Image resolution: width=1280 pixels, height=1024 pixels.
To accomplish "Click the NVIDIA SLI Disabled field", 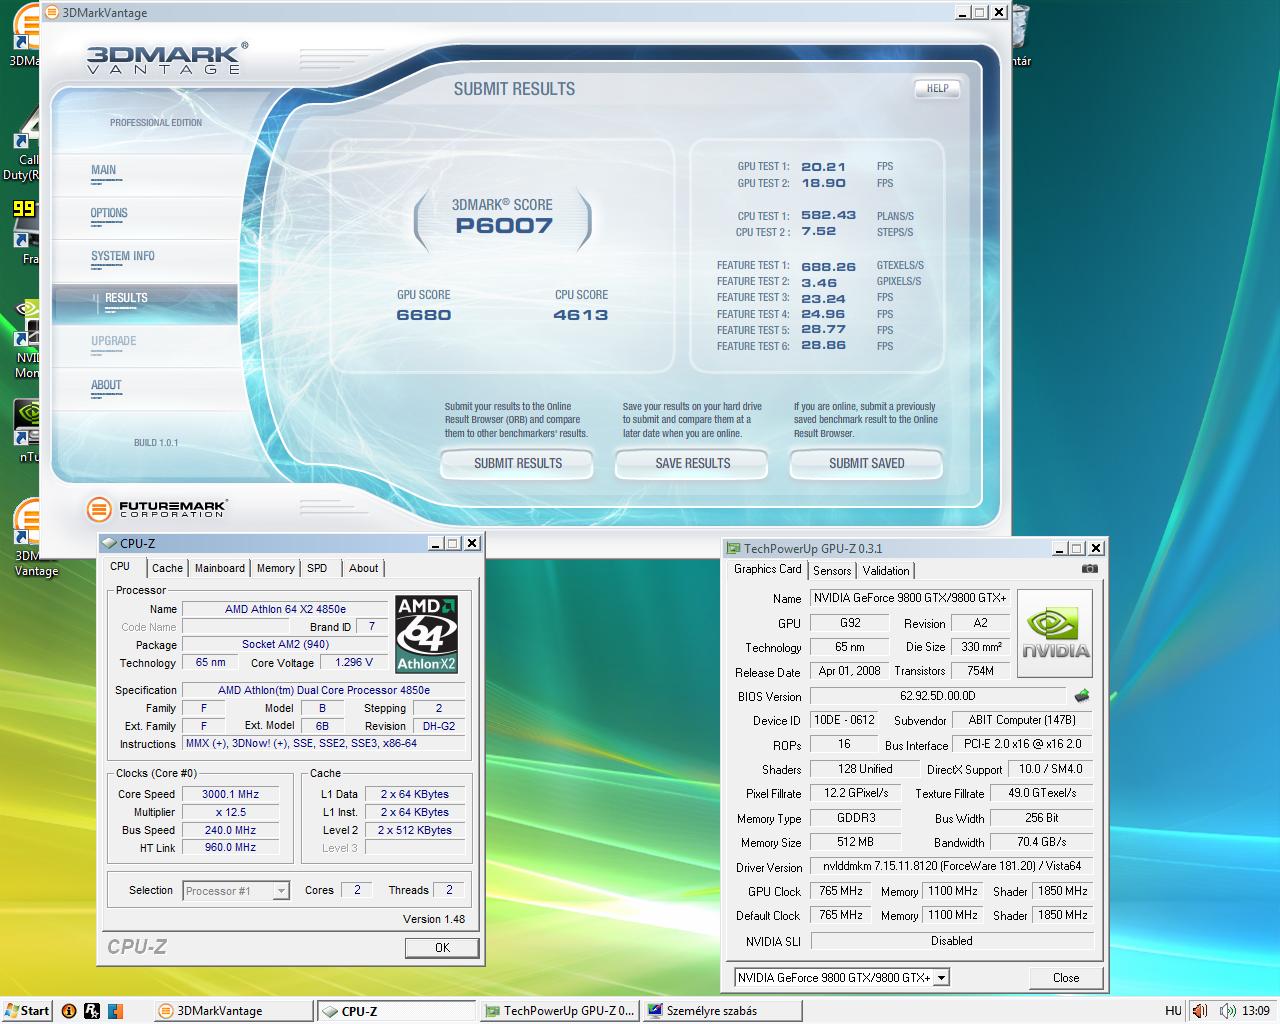I will pos(951,941).
